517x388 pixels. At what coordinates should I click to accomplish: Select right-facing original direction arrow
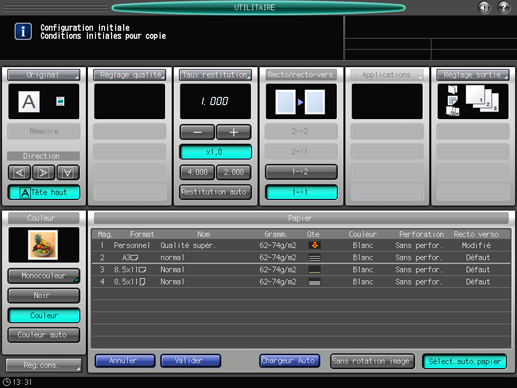point(44,172)
